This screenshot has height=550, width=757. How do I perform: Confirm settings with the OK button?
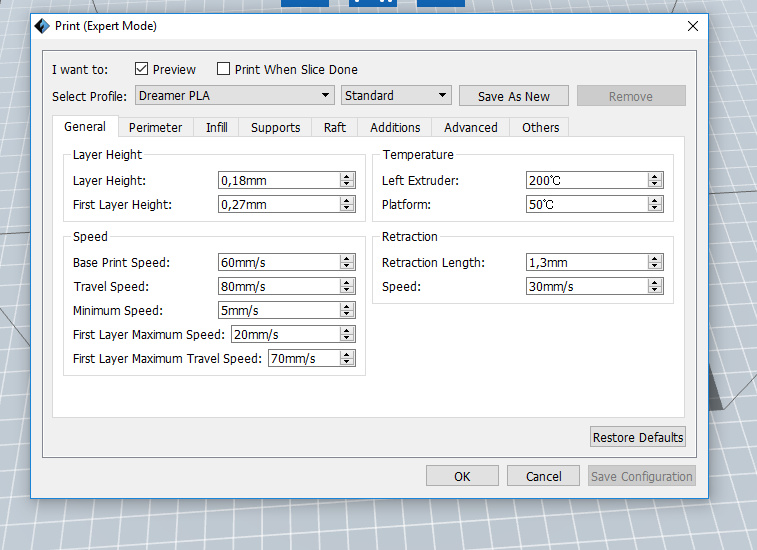(461, 476)
